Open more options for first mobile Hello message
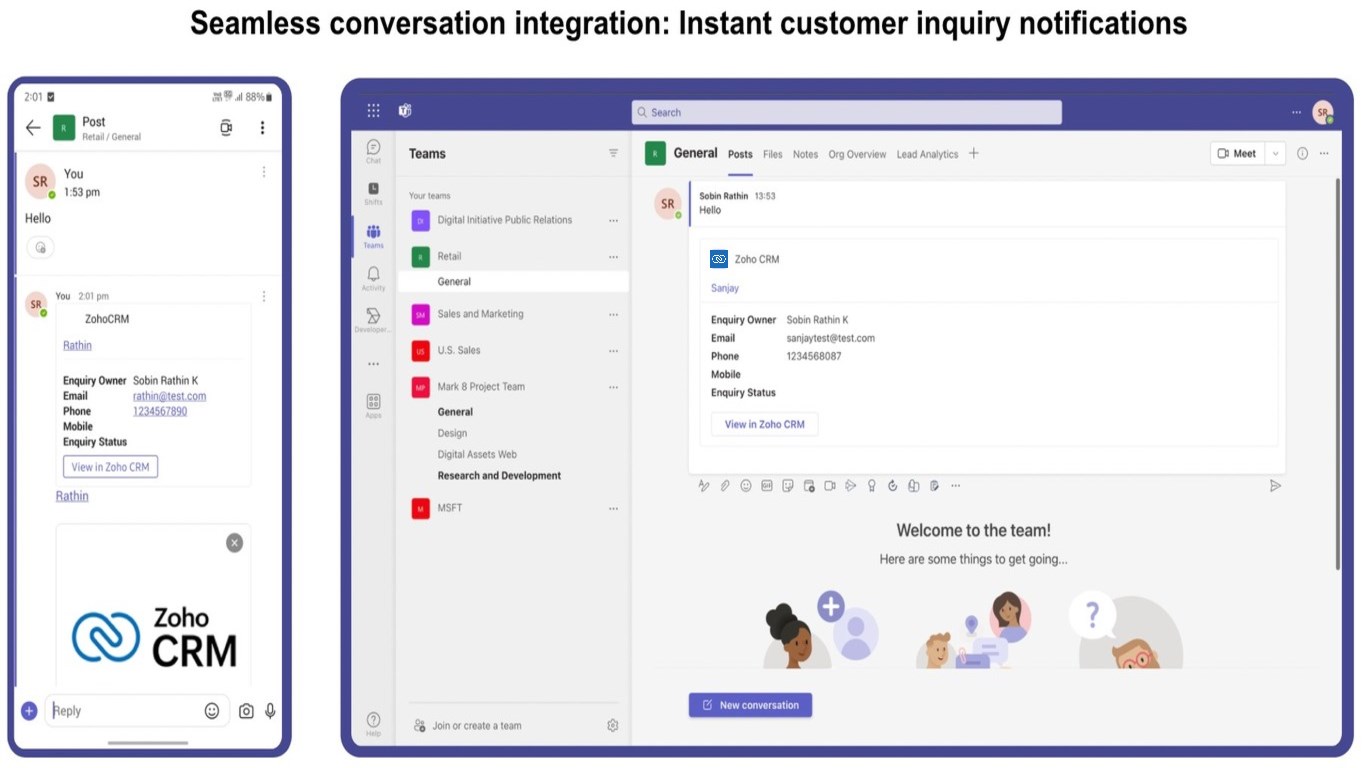 coord(264,172)
